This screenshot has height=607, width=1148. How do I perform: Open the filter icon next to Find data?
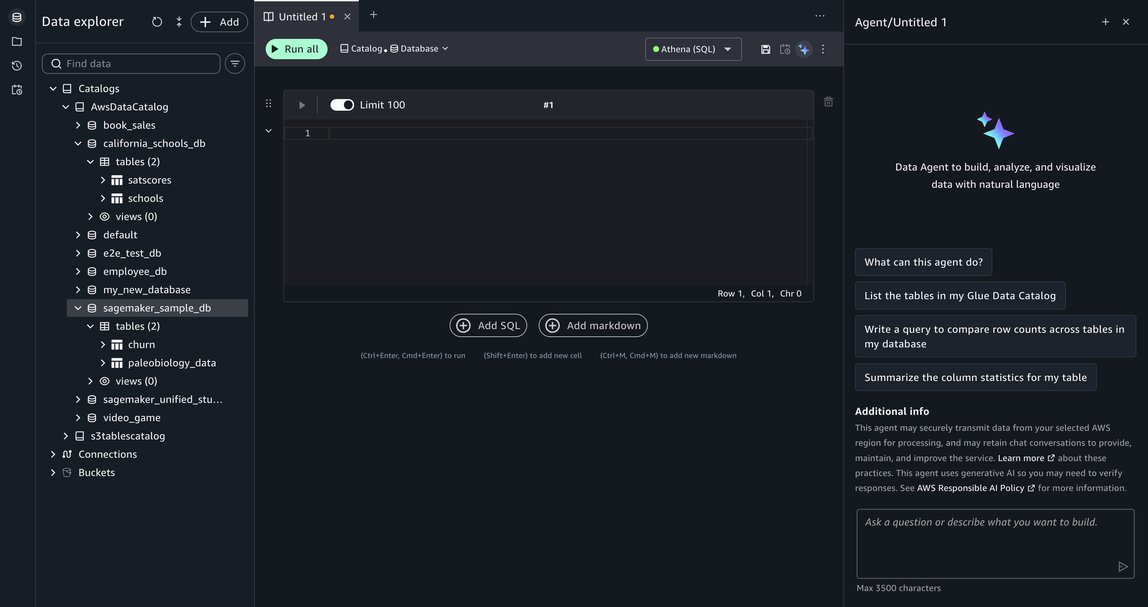pyautogui.click(x=234, y=64)
